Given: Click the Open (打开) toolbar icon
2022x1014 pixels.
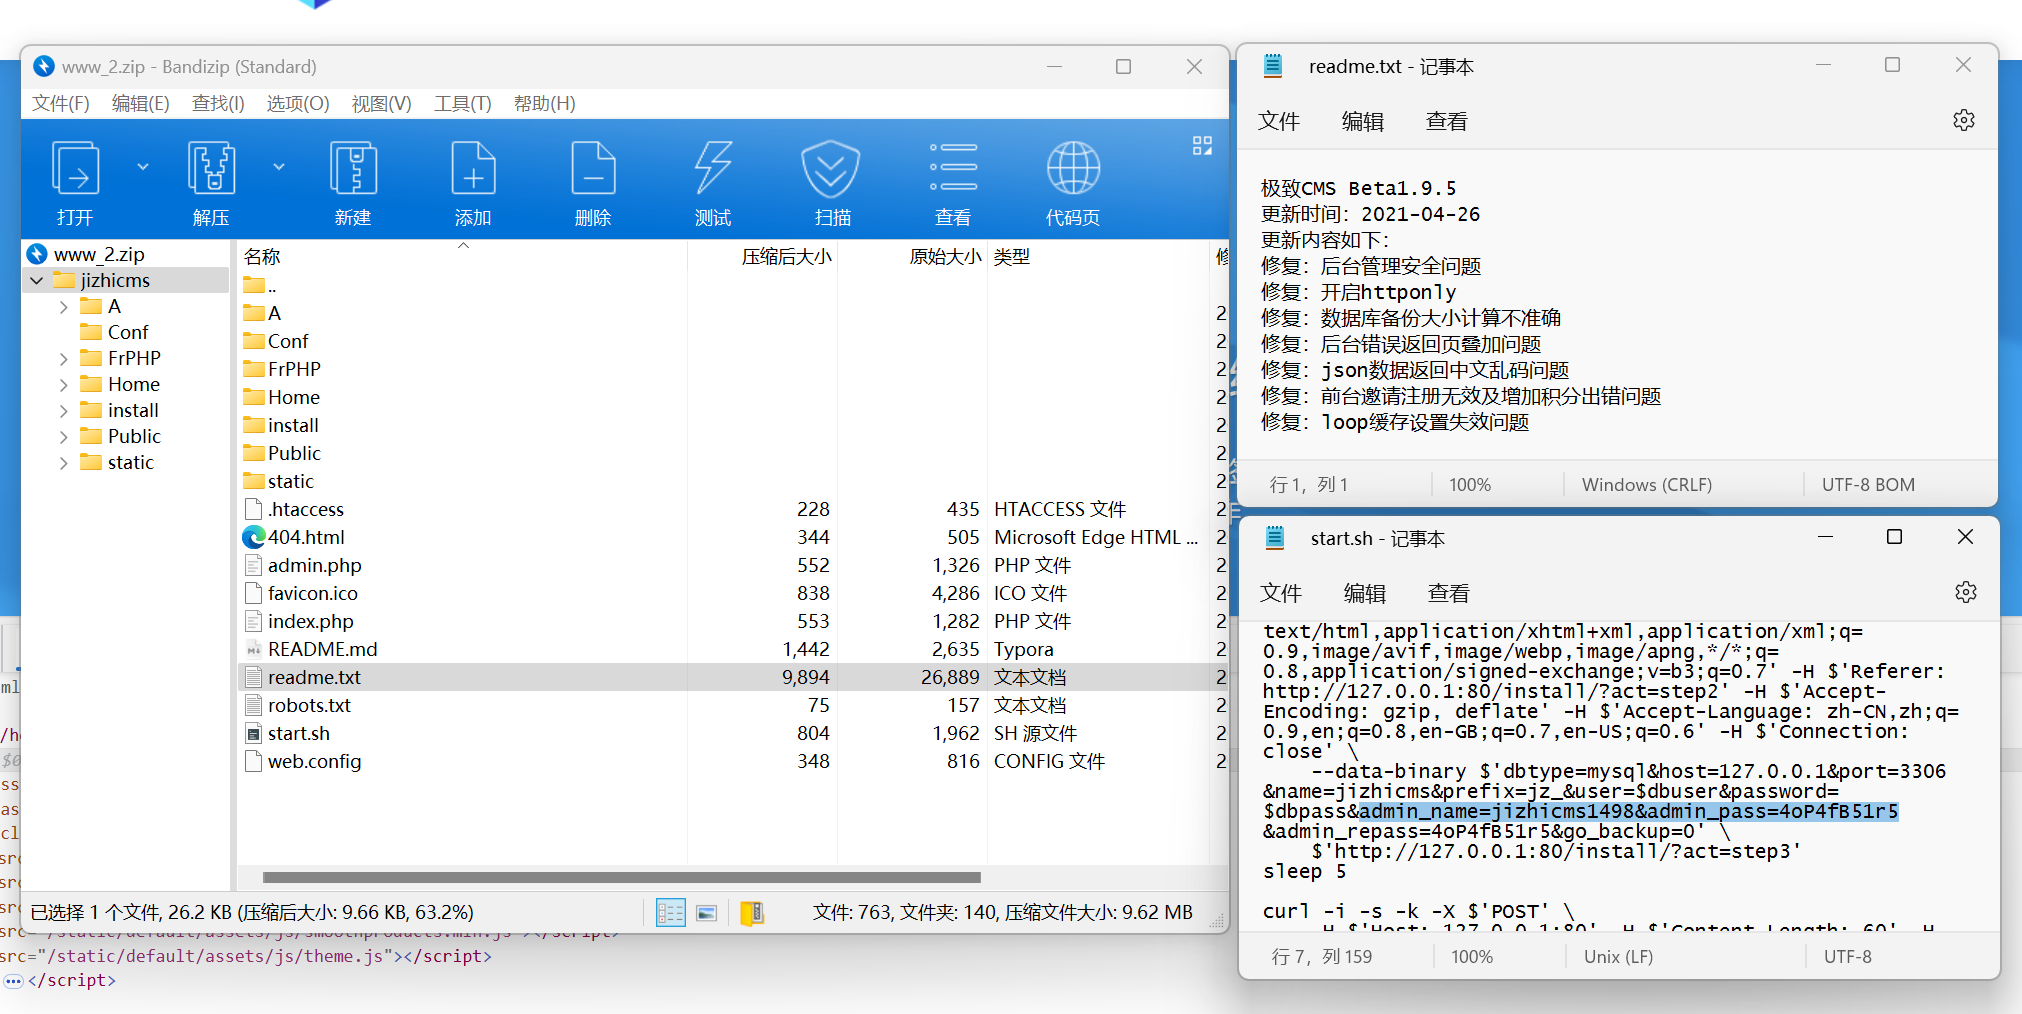Looking at the screenshot, I should tap(75, 170).
